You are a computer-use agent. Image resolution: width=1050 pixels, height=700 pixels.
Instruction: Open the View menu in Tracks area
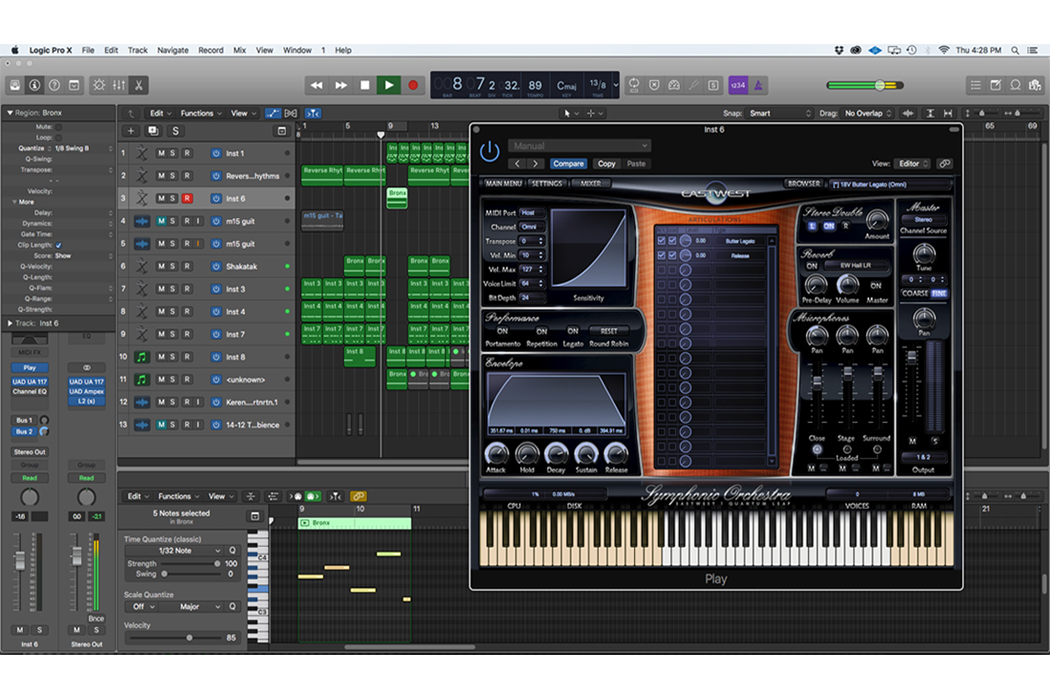[x=243, y=113]
